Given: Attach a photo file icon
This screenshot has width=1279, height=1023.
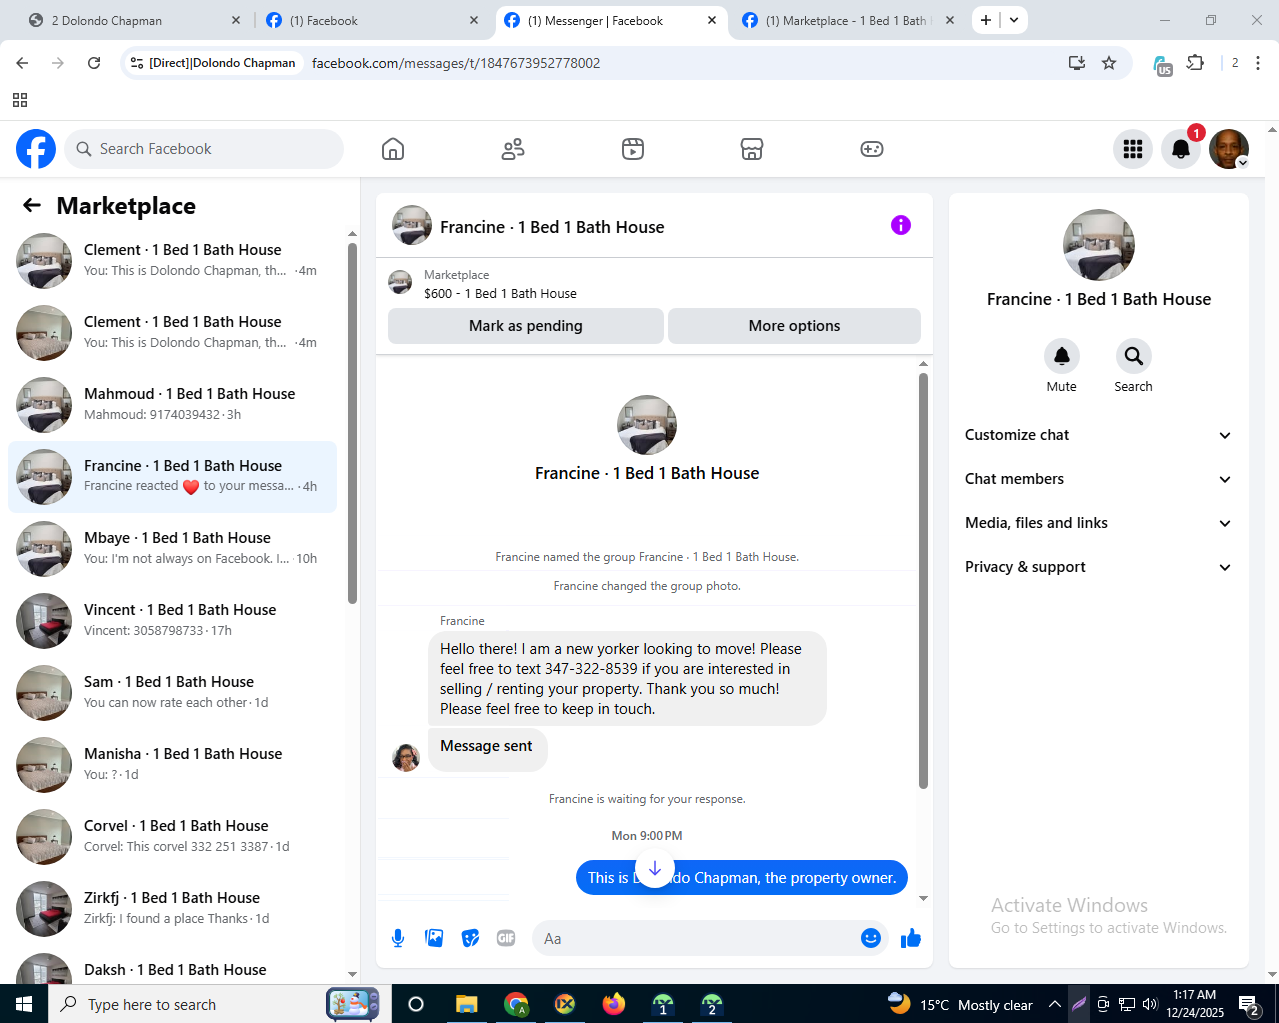Looking at the screenshot, I should coord(434,938).
